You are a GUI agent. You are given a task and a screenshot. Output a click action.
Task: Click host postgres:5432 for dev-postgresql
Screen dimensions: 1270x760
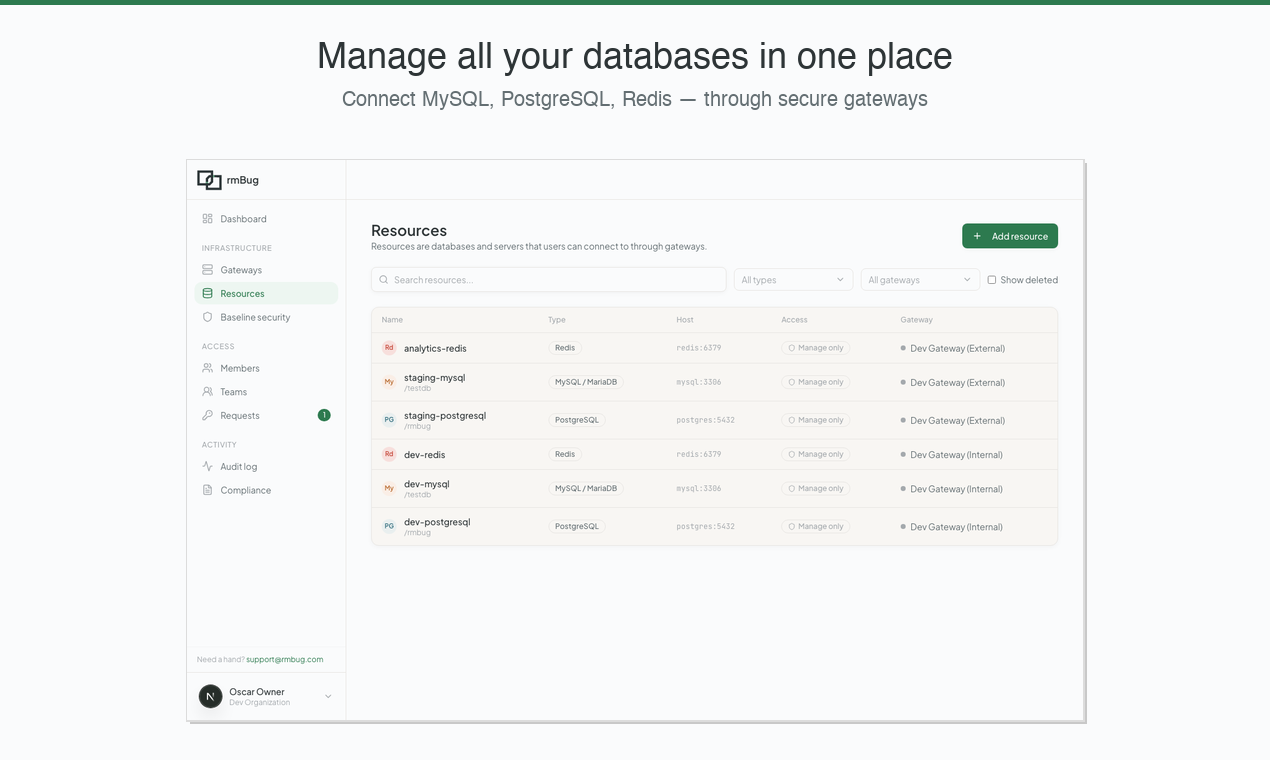pos(706,526)
